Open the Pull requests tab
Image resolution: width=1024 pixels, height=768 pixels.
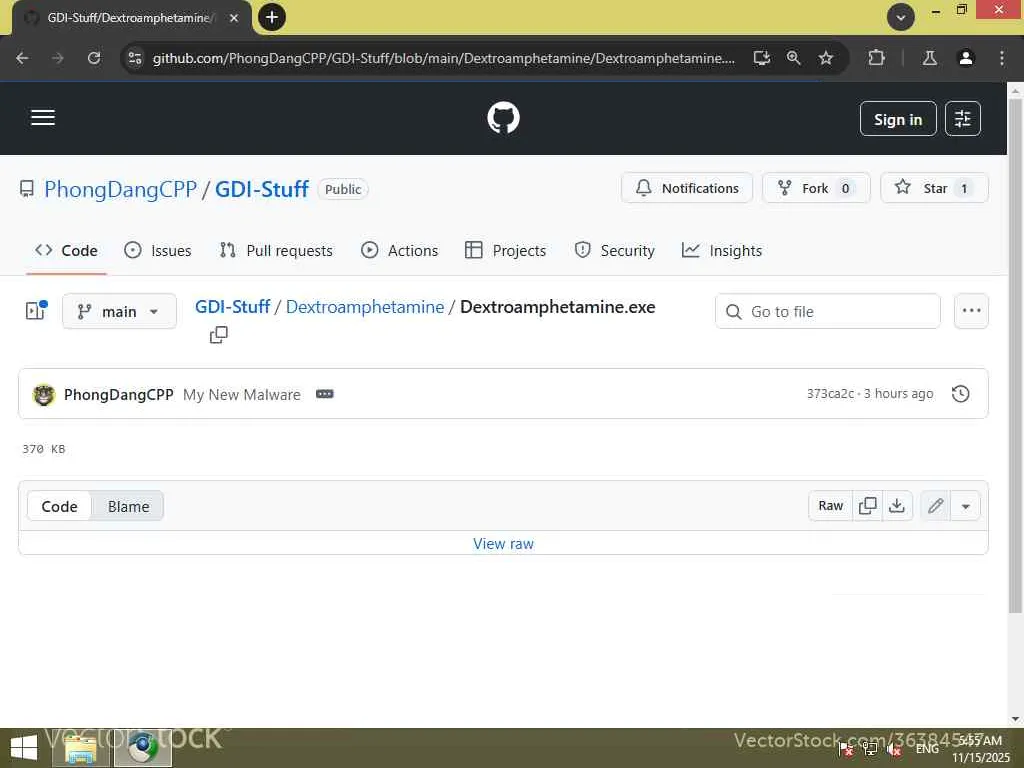(276, 251)
